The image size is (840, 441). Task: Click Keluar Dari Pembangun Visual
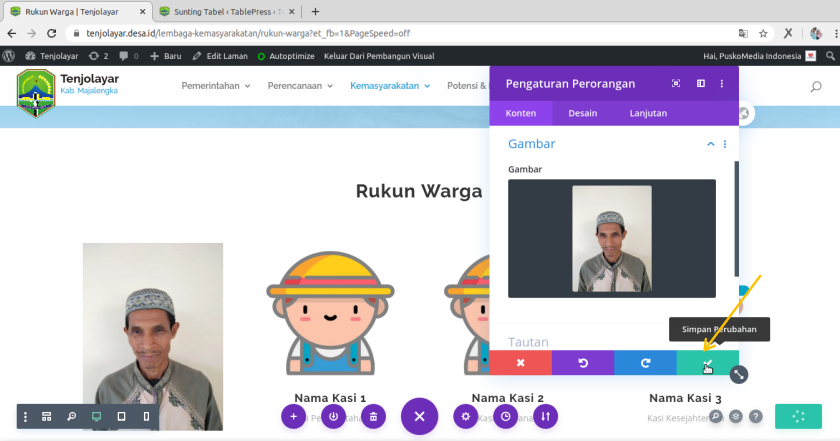[x=379, y=56]
